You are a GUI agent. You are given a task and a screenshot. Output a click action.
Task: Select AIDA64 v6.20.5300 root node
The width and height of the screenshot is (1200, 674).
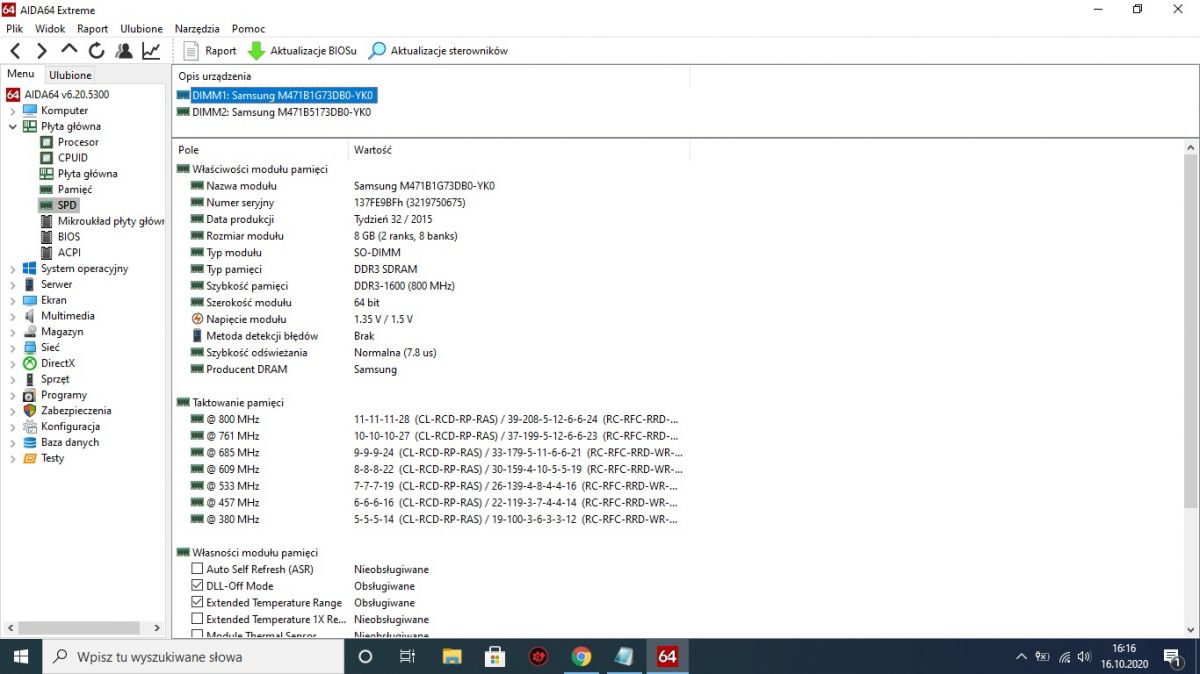[x=57, y=94]
